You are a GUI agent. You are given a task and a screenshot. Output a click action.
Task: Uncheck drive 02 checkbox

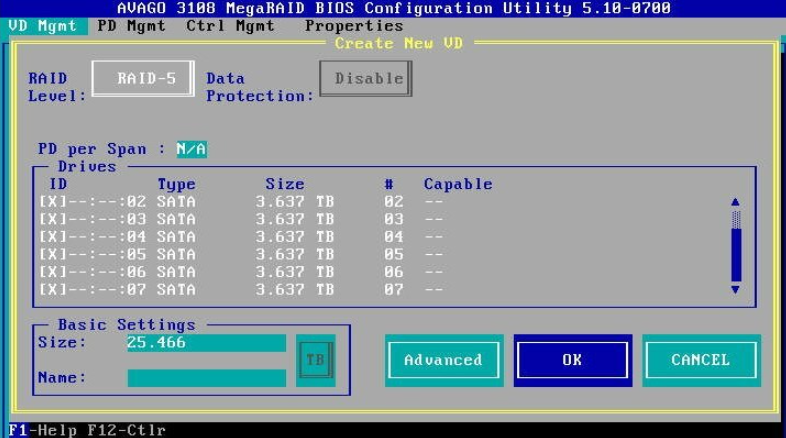coord(50,202)
